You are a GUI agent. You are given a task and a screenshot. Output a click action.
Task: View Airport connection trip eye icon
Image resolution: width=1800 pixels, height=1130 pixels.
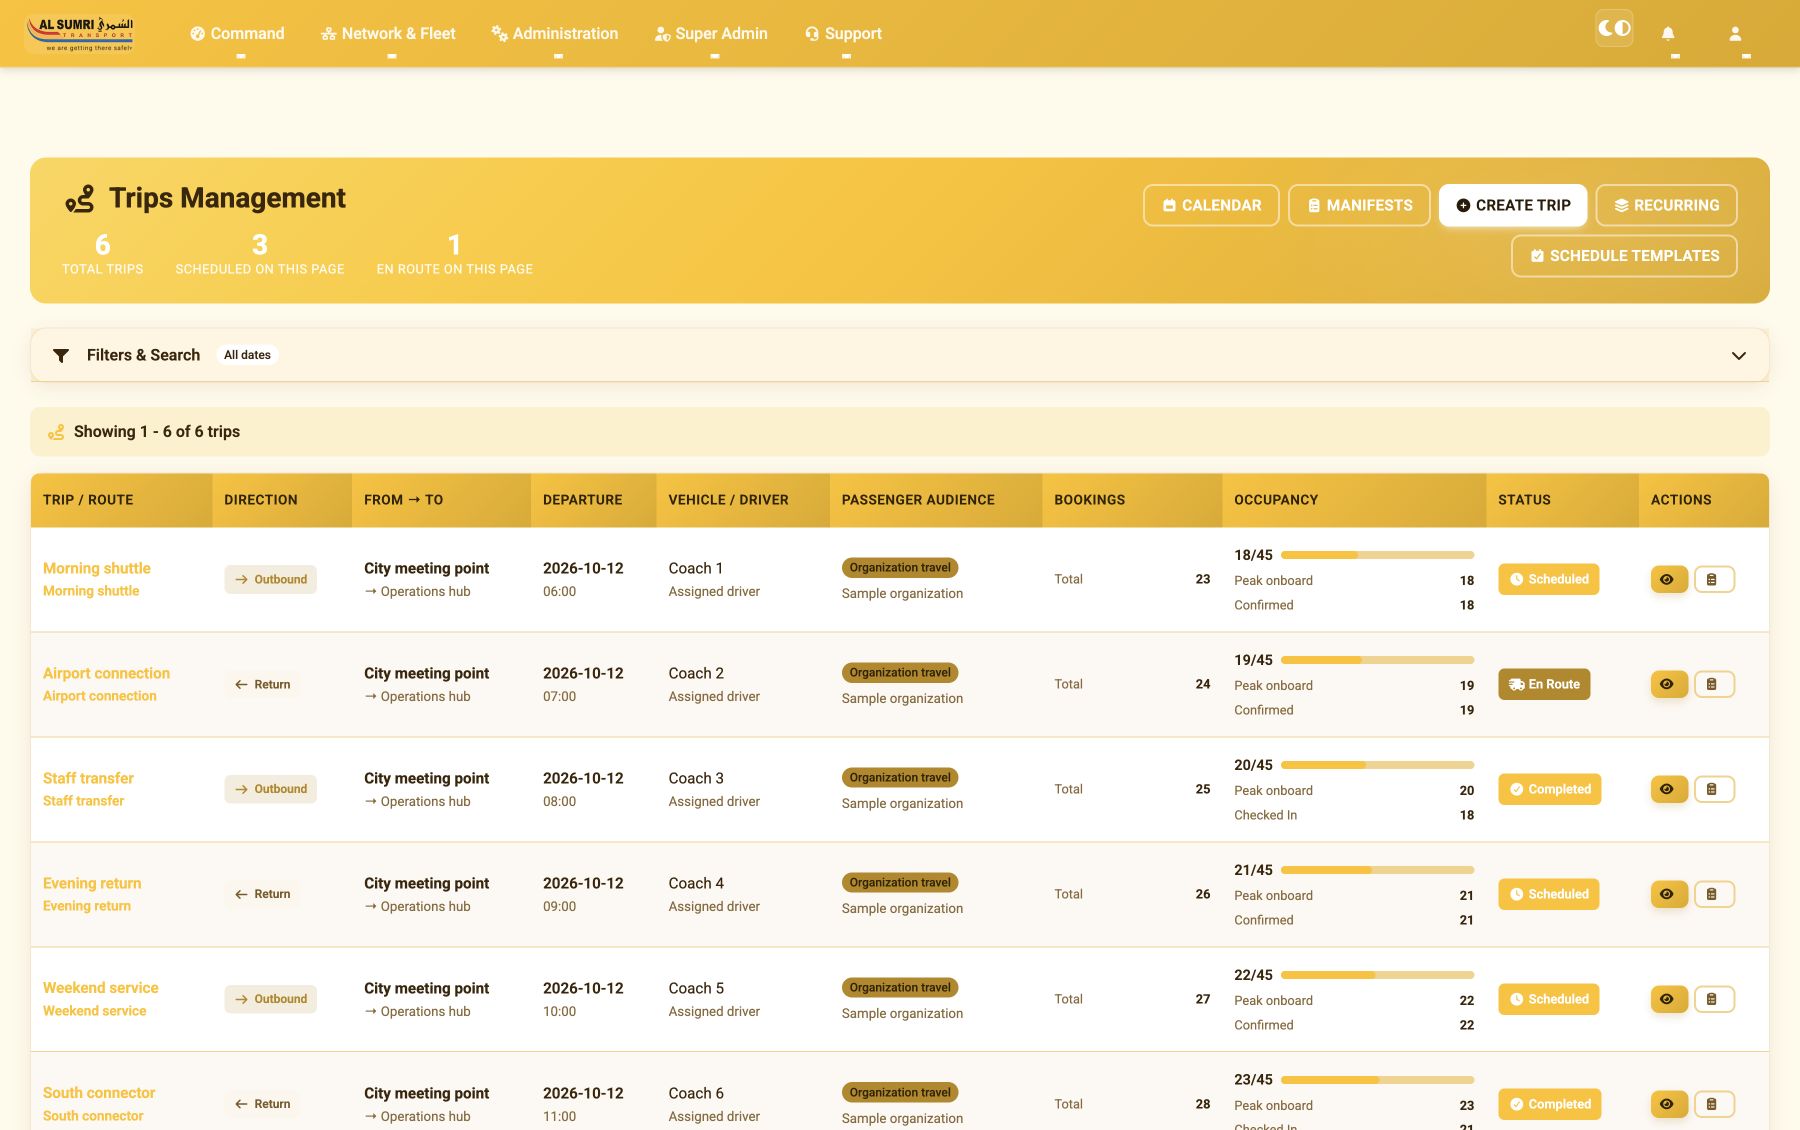click(1669, 684)
